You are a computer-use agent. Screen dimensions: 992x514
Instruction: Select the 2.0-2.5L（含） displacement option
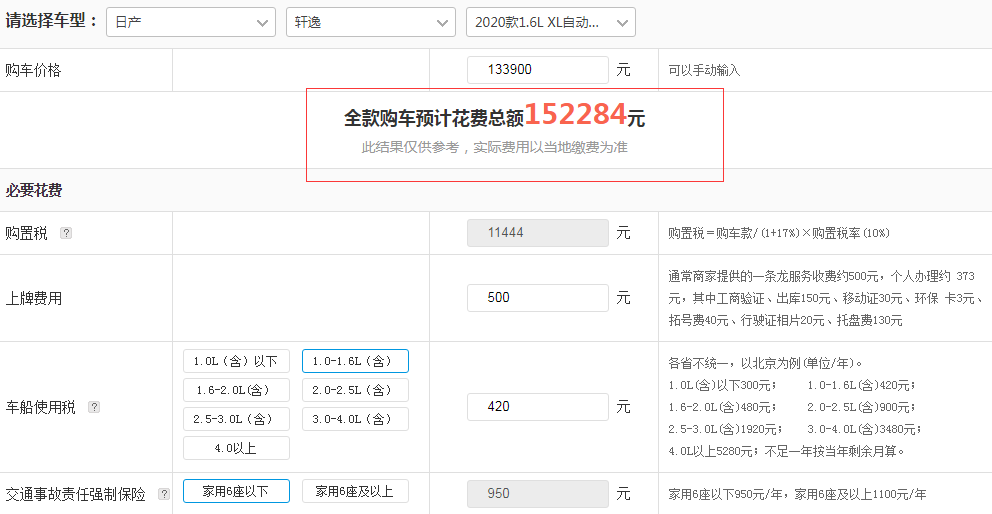point(355,390)
